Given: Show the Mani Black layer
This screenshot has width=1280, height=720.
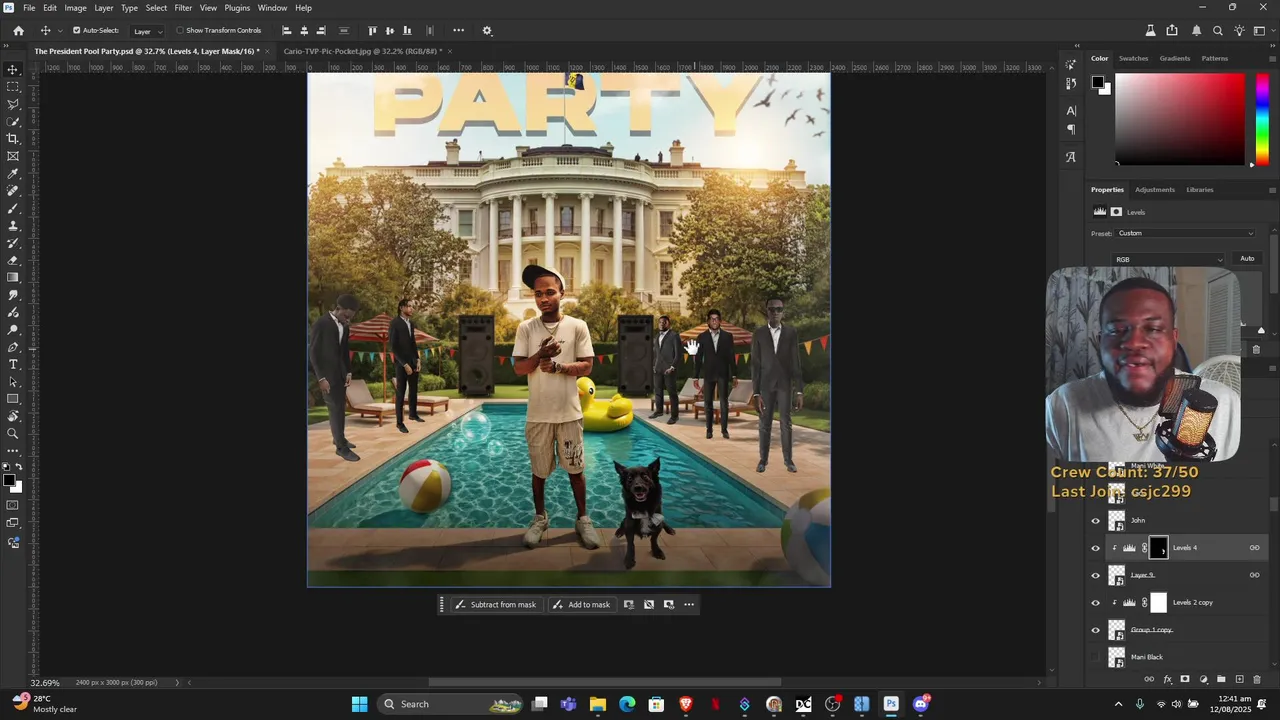Looking at the screenshot, I should coord(1095,657).
